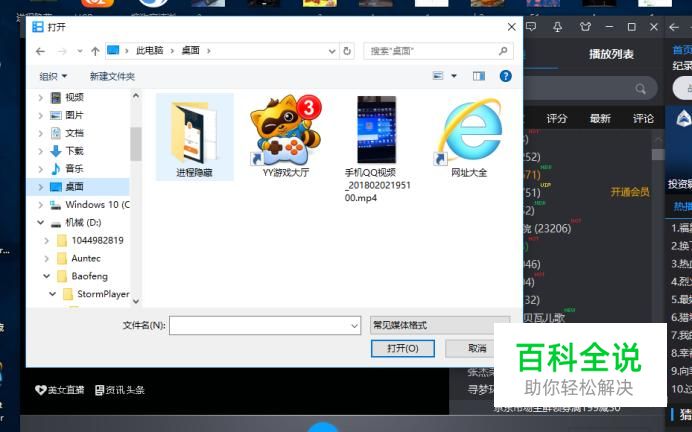692x432 pixels.
Task: Refresh the desktop folder listing
Action: coord(347,51)
